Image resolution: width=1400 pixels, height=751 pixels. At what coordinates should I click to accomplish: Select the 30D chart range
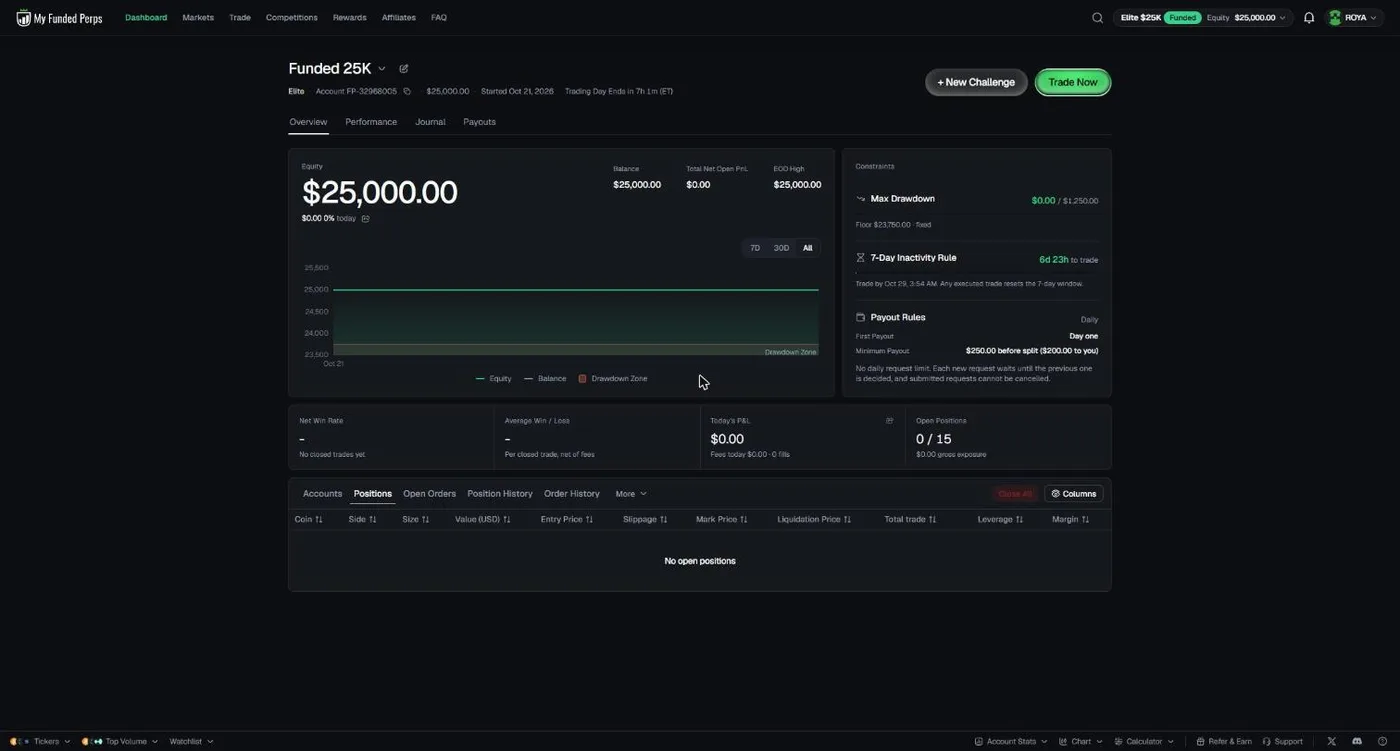[781, 248]
